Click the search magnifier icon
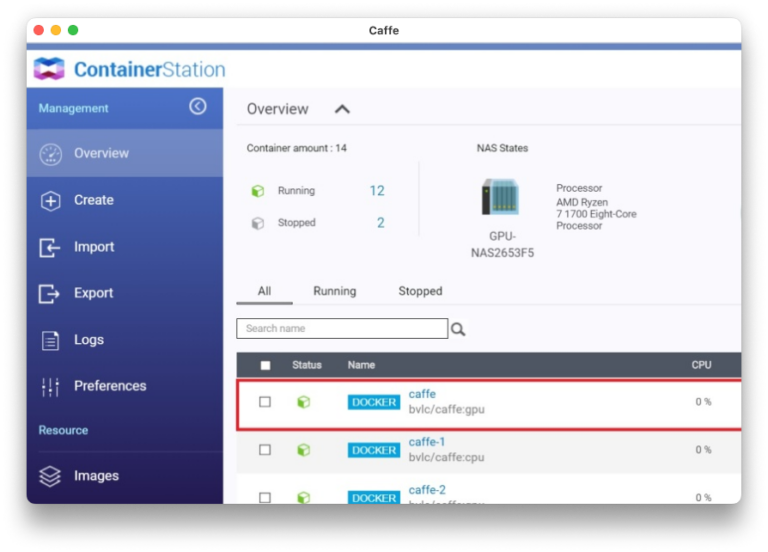Screen dimensions: 768x552 (x=458, y=329)
